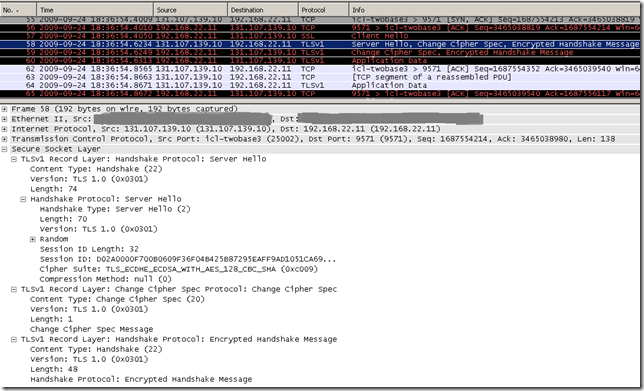Select packet 59 Change Cipher Spec row

320,52
